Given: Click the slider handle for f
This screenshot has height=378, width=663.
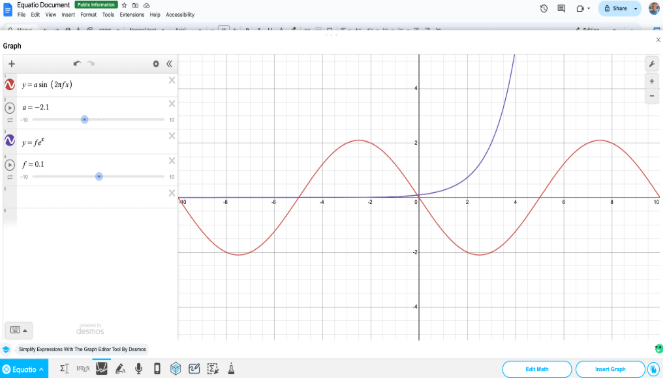Looking at the screenshot, I should 99,177.
